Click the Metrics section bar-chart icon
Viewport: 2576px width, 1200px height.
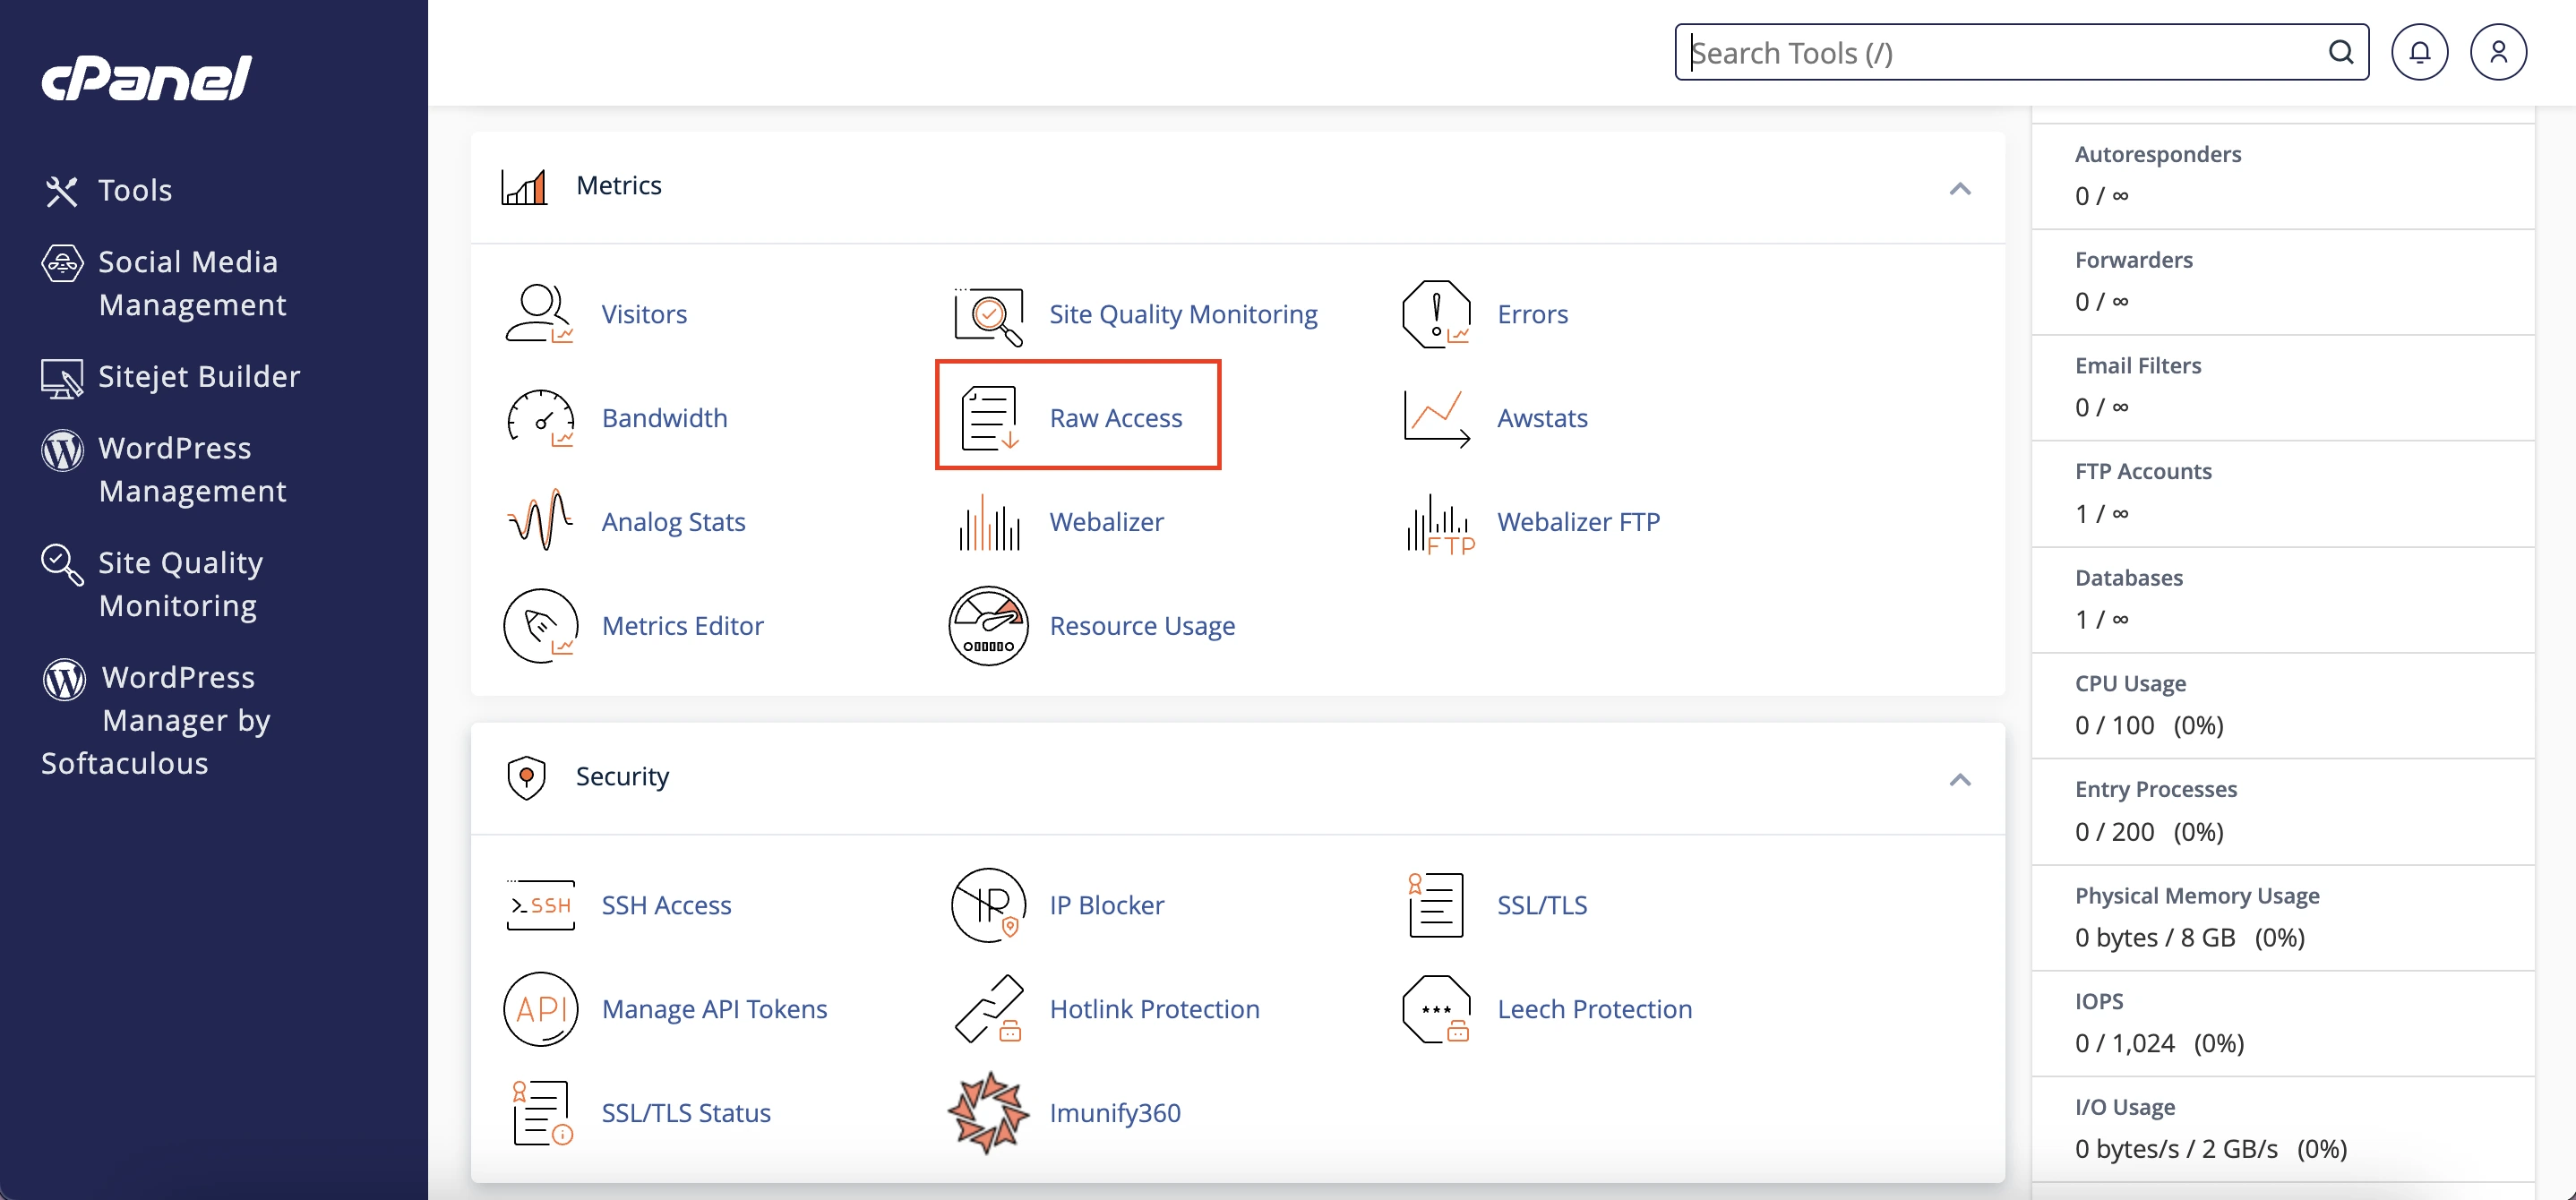[x=524, y=186]
